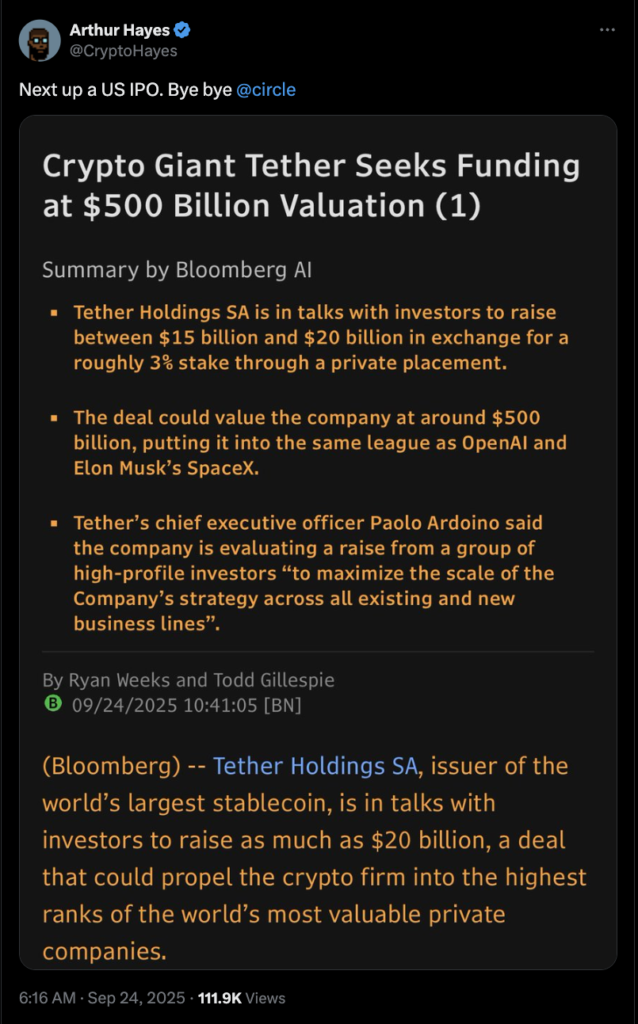638x1024 pixels.
Task: Open the article paragraph mentioning world's largest stablecoin
Action: click(x=314, y=858)
